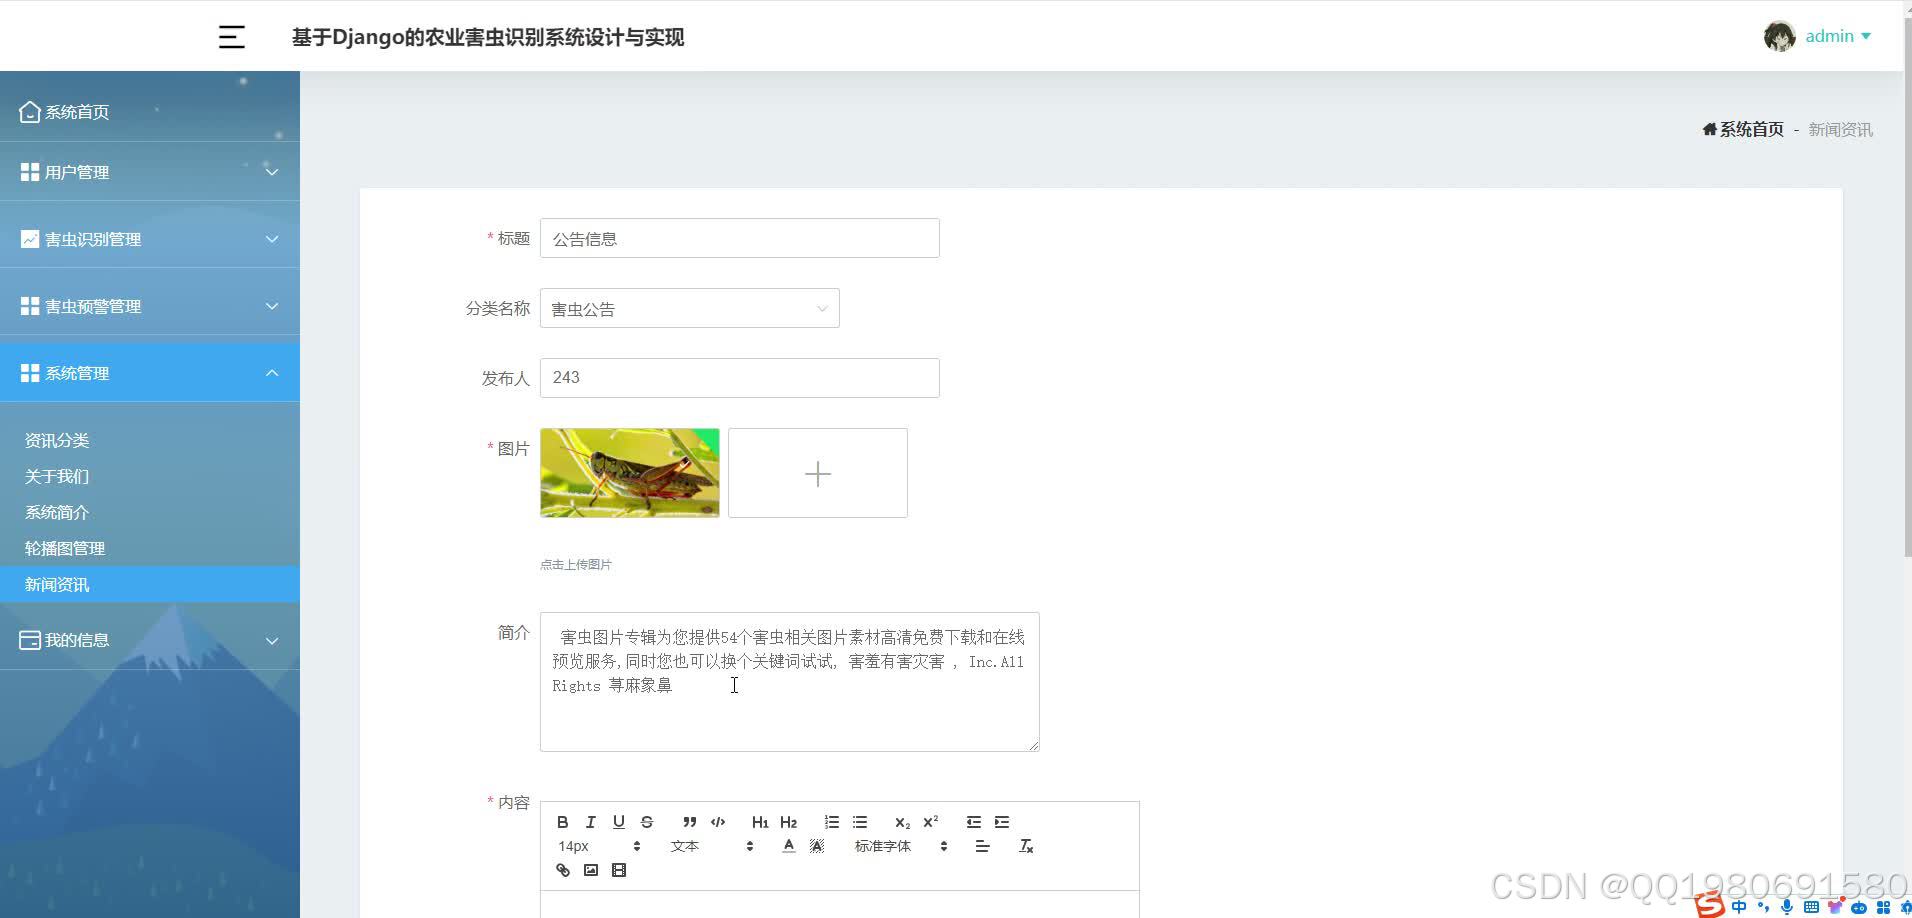This screenshot has width=1912, height=918.
Task: Apply italic formatting in the editor toolbar
Action: click(590, 822)
